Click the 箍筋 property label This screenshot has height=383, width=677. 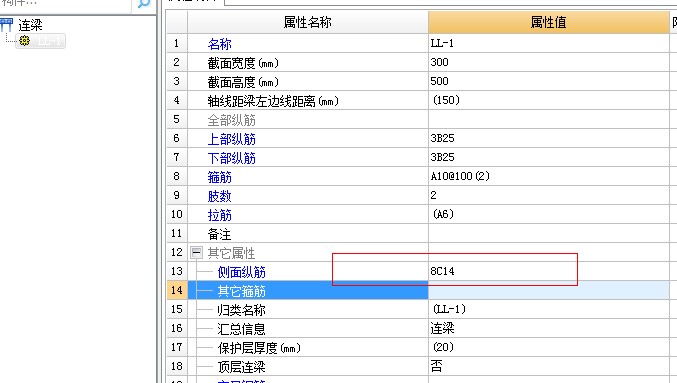[219, 177]
